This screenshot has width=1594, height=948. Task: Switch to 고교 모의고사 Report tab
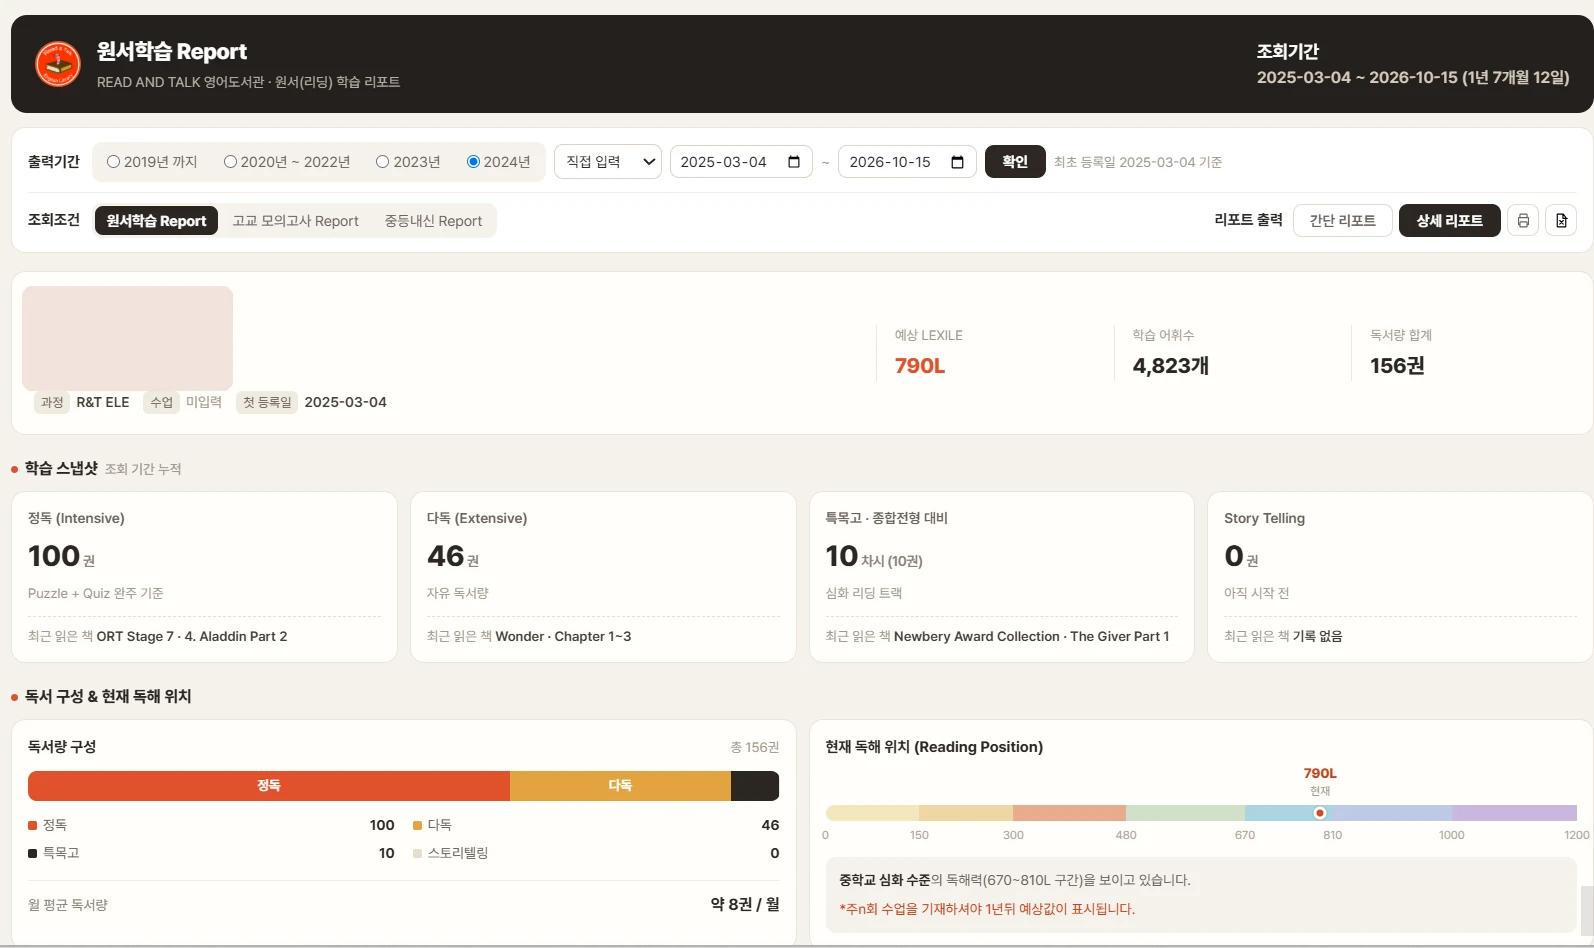295,221
